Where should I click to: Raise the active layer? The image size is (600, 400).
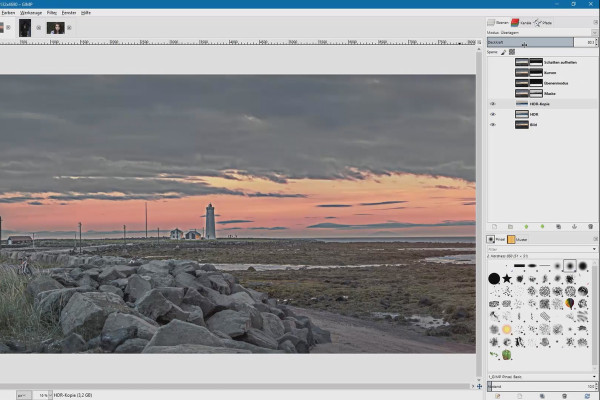tap(526, 227)
